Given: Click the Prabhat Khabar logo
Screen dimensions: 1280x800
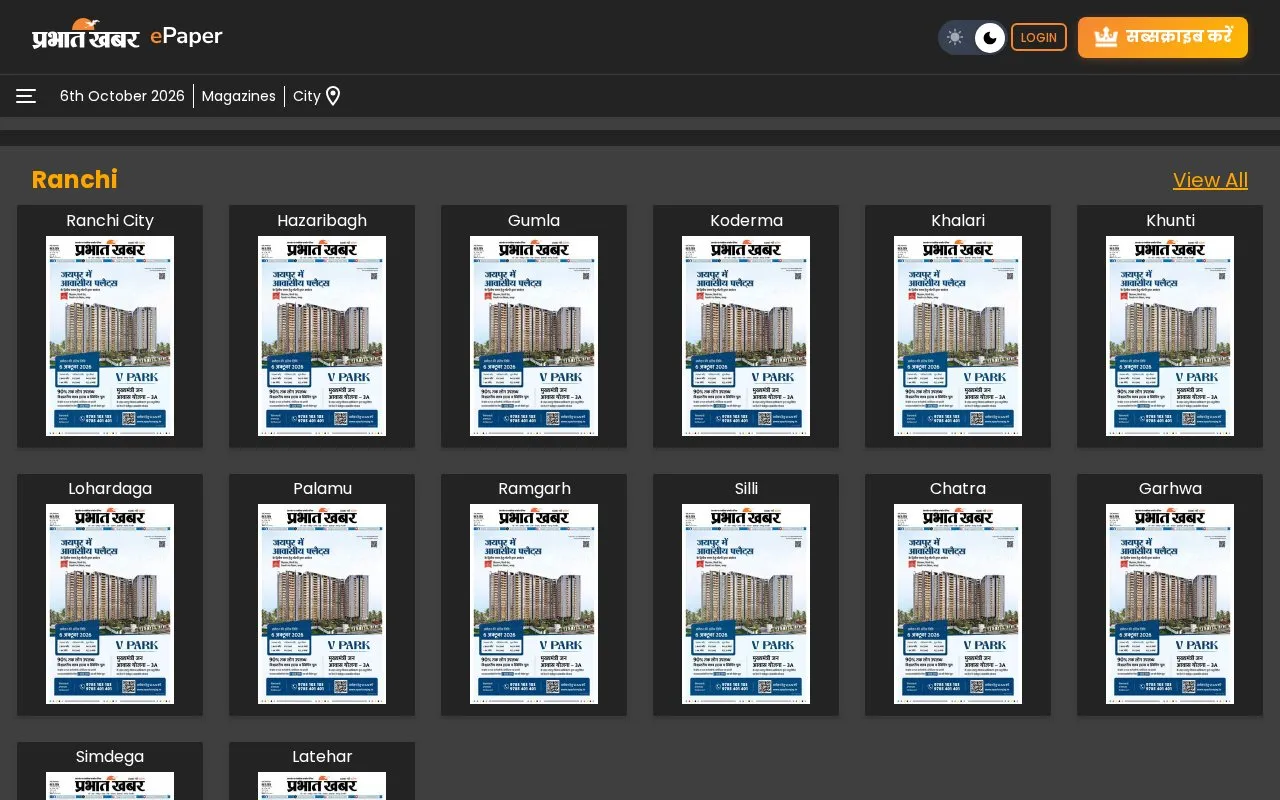Looking at the screenshot, I should click(x=86, y=35).
